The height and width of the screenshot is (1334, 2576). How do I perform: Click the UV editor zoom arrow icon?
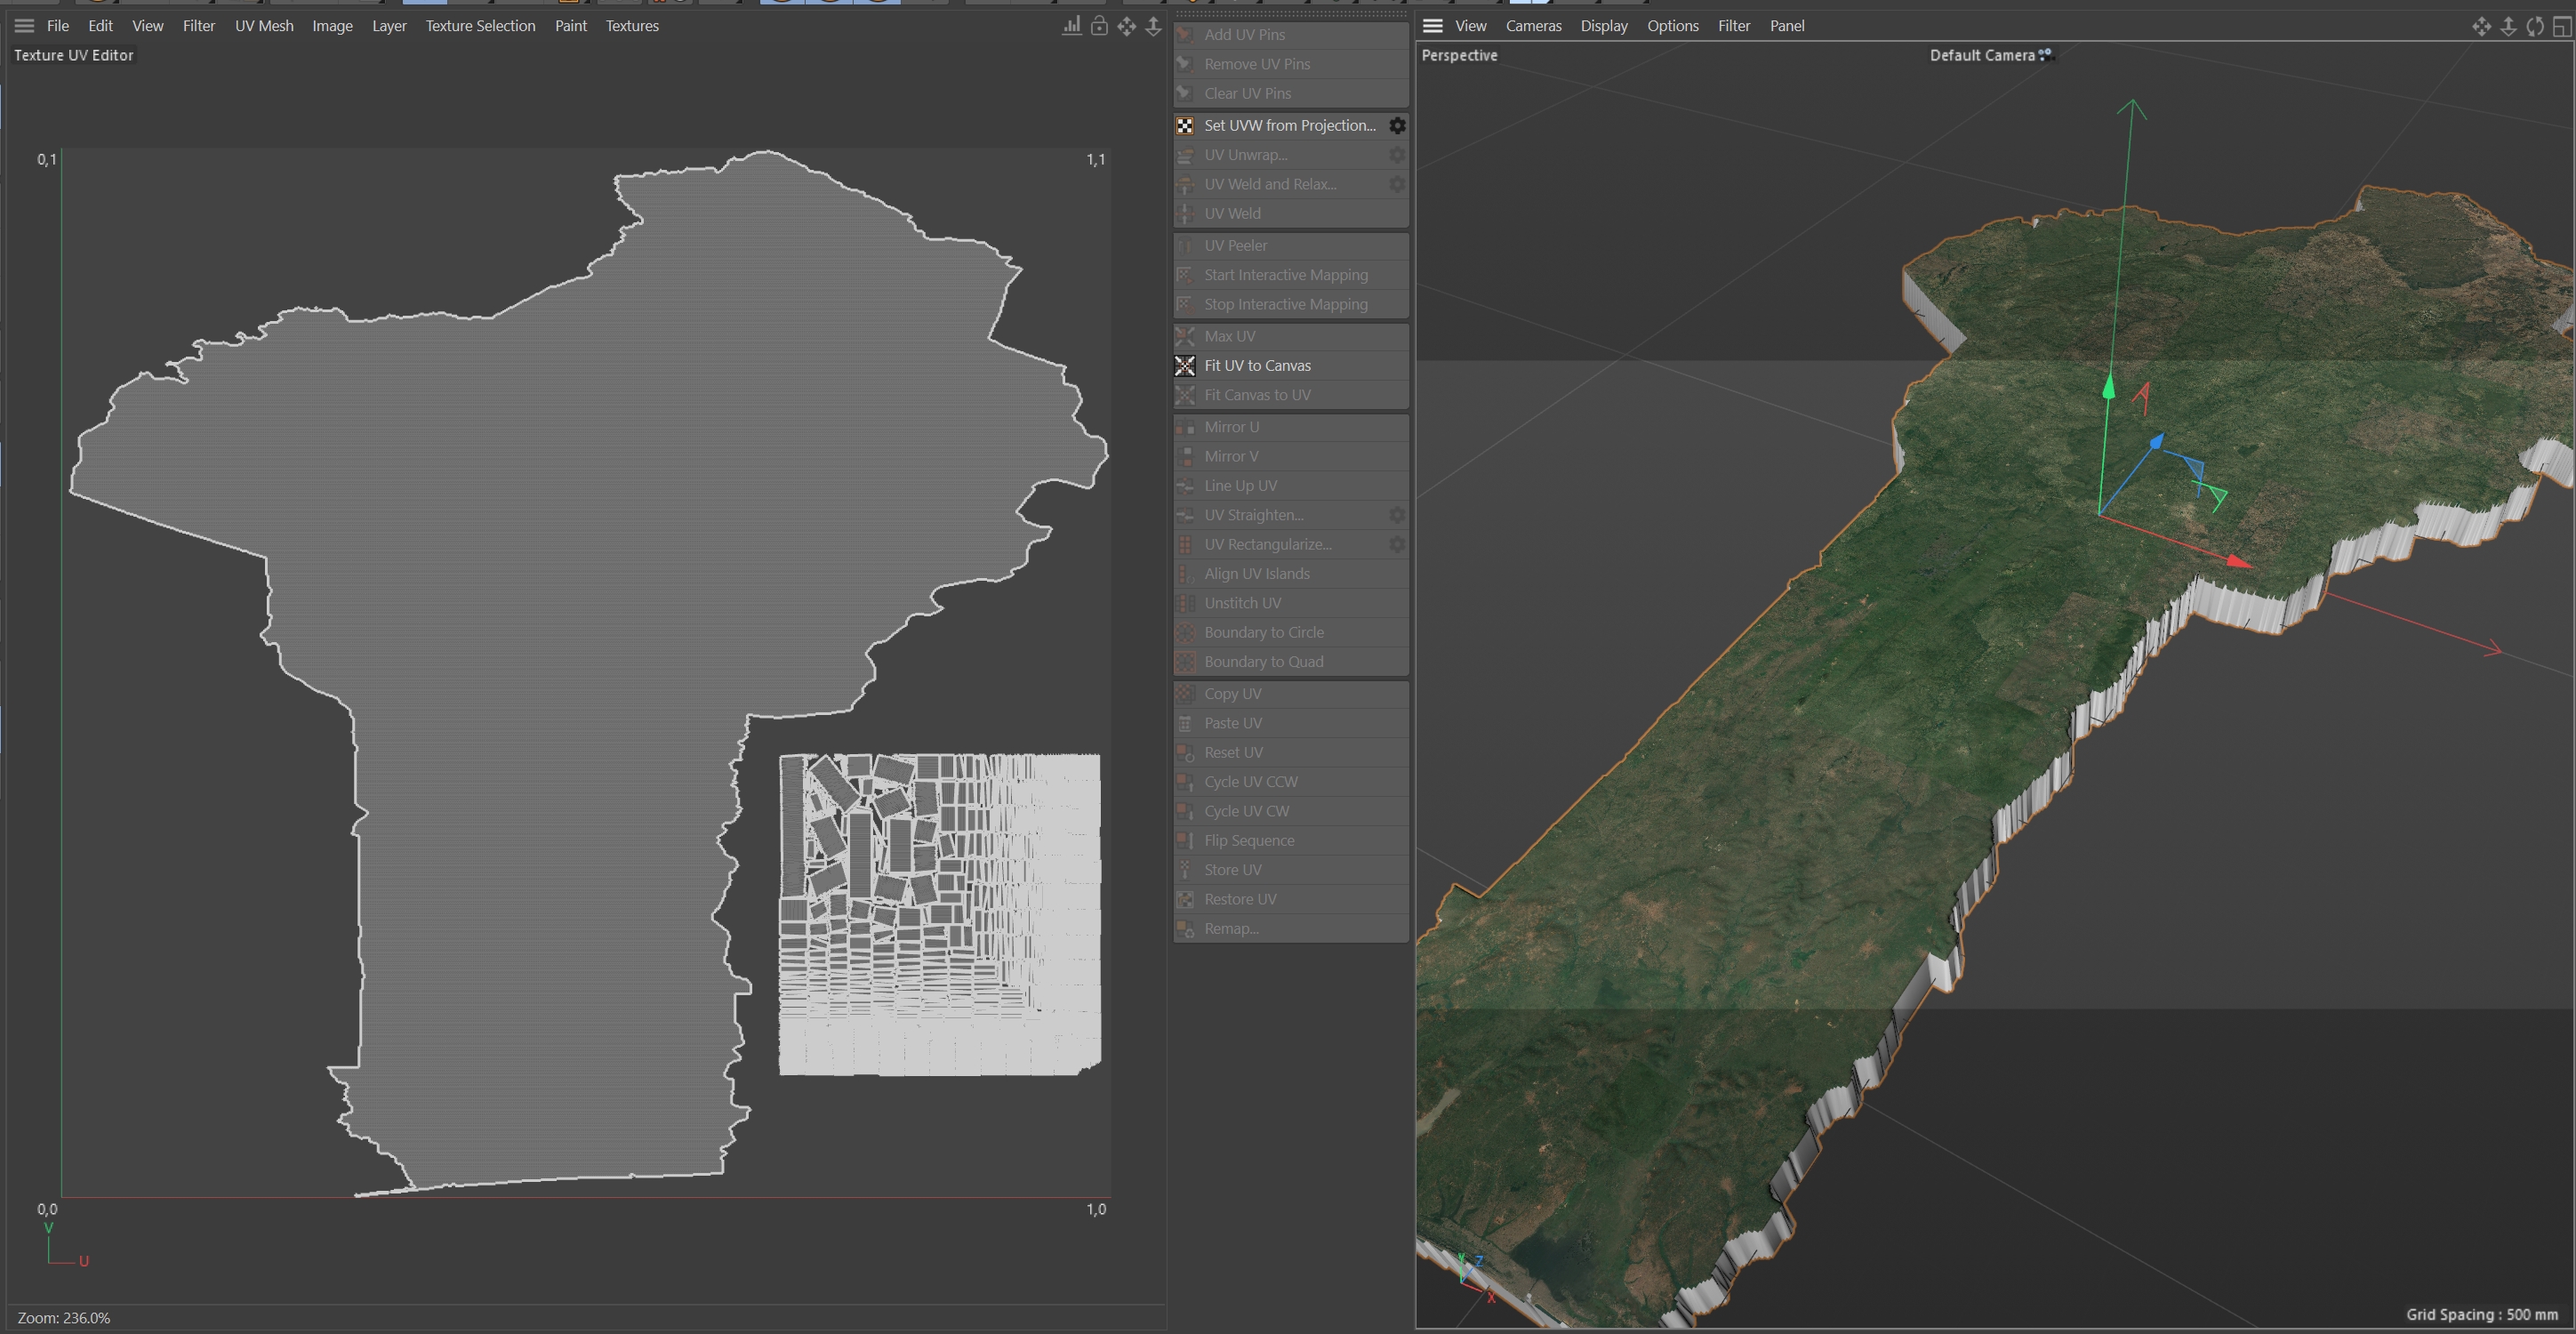1153,27
